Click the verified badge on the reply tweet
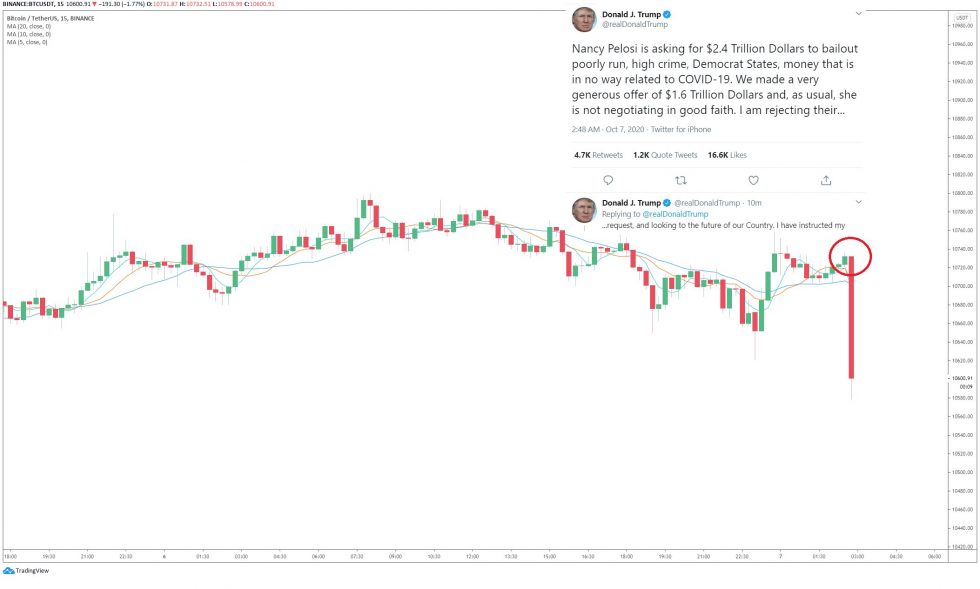 click(668, 202)
